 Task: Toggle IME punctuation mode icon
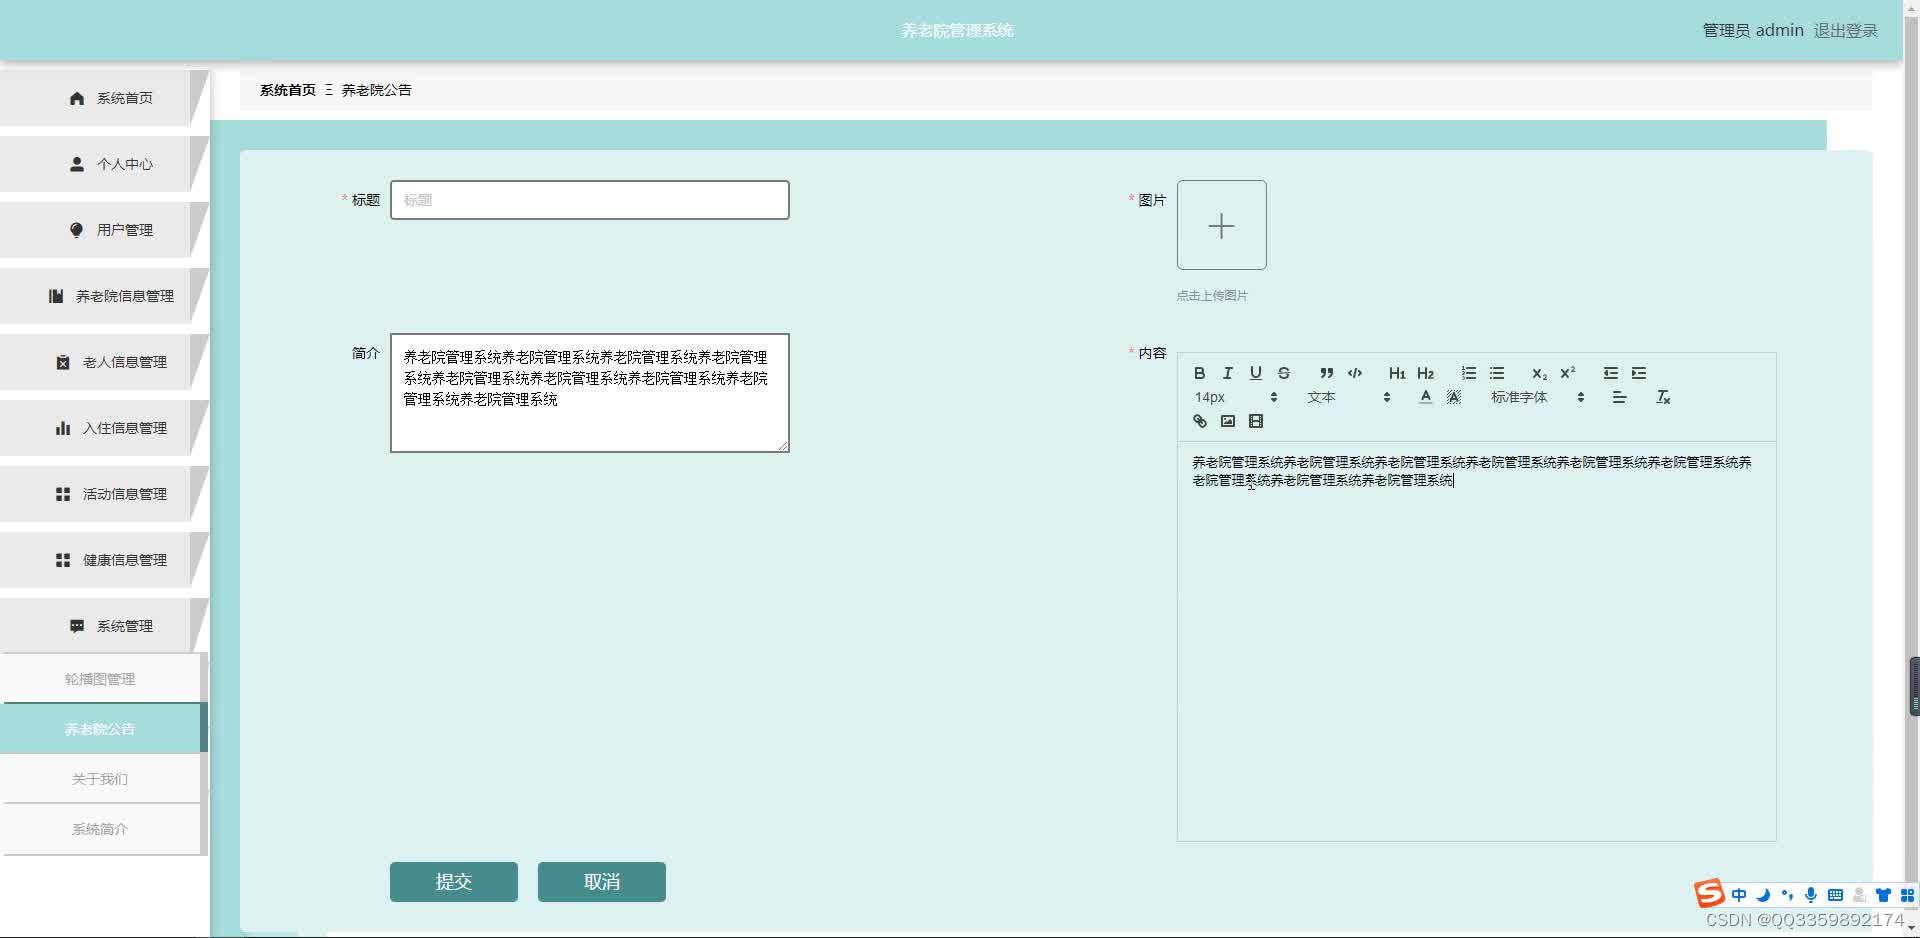coord(1787,895)
